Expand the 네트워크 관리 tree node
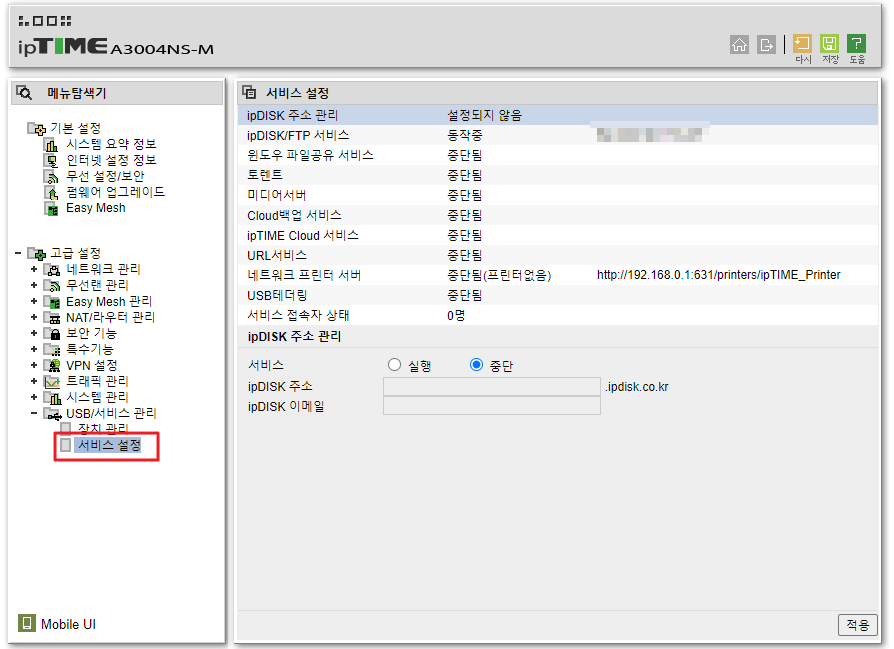The height and width of the screenshot is (649, 894). click(x=34, y=269)
